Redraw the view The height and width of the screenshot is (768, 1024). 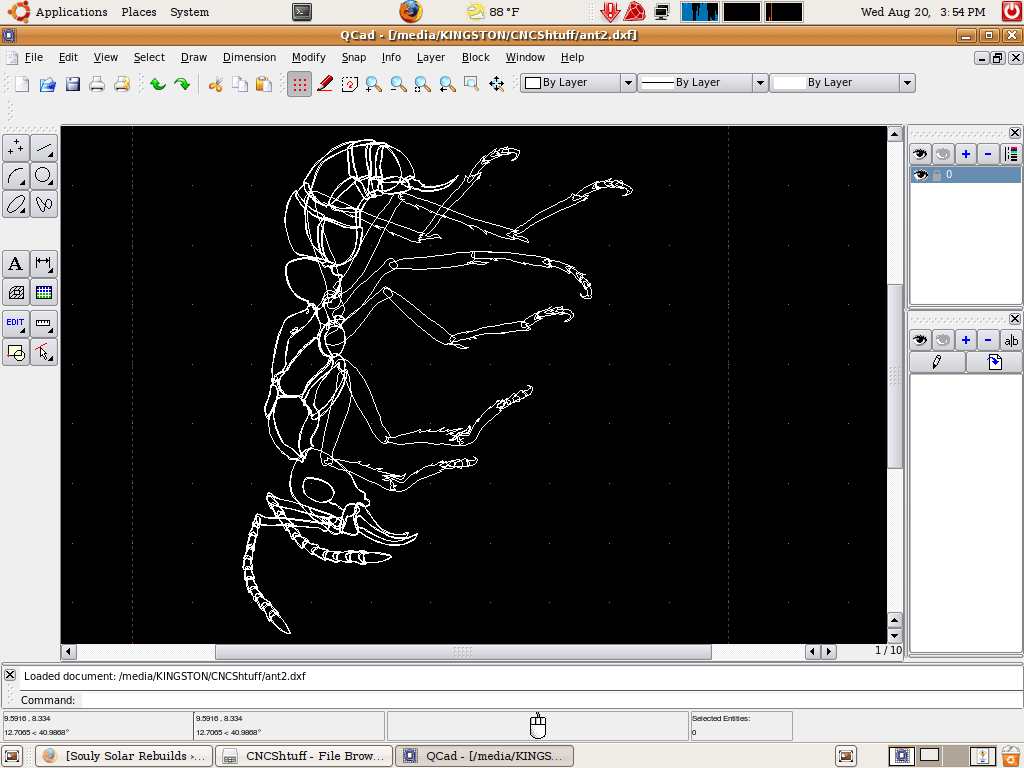tap(349, 84)
